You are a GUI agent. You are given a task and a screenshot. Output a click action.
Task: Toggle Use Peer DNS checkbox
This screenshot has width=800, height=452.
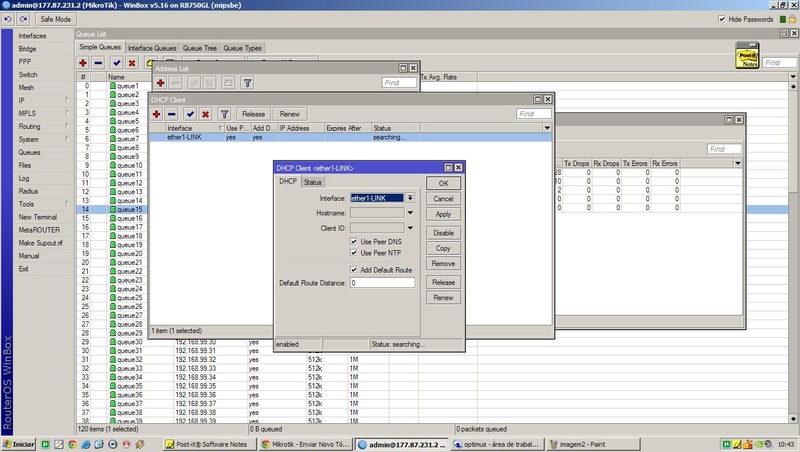click(x=353, y=241)
